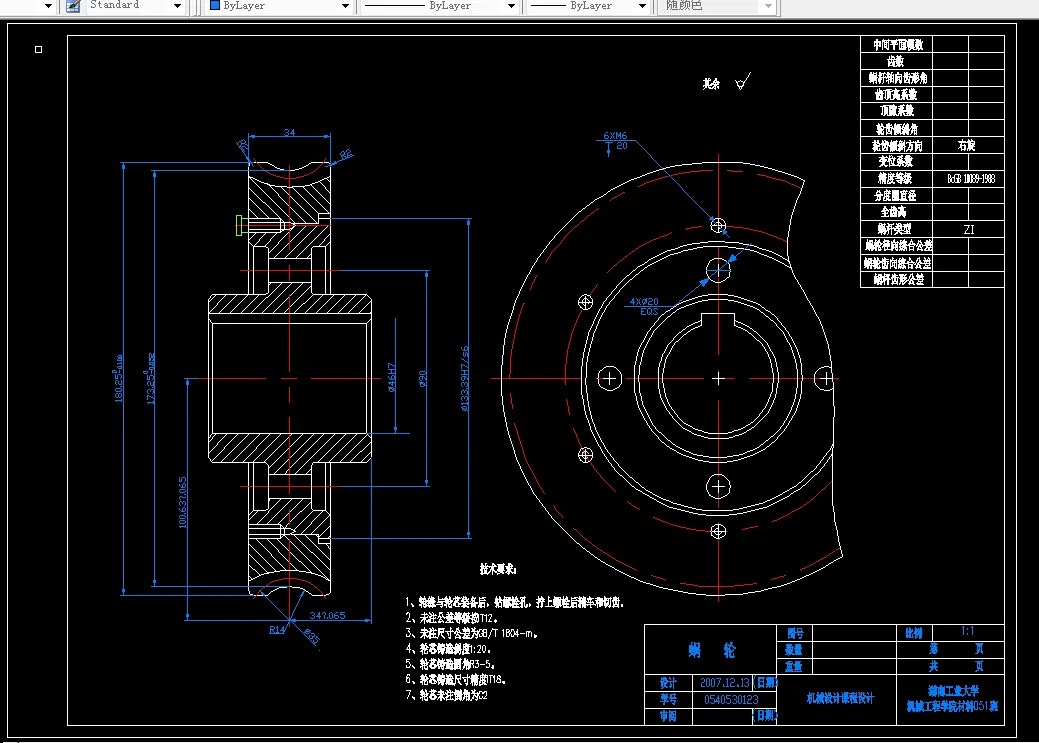This screenshot has width=1039, height=743.
Task: Click the EQS annotation text
Action: 649,312
